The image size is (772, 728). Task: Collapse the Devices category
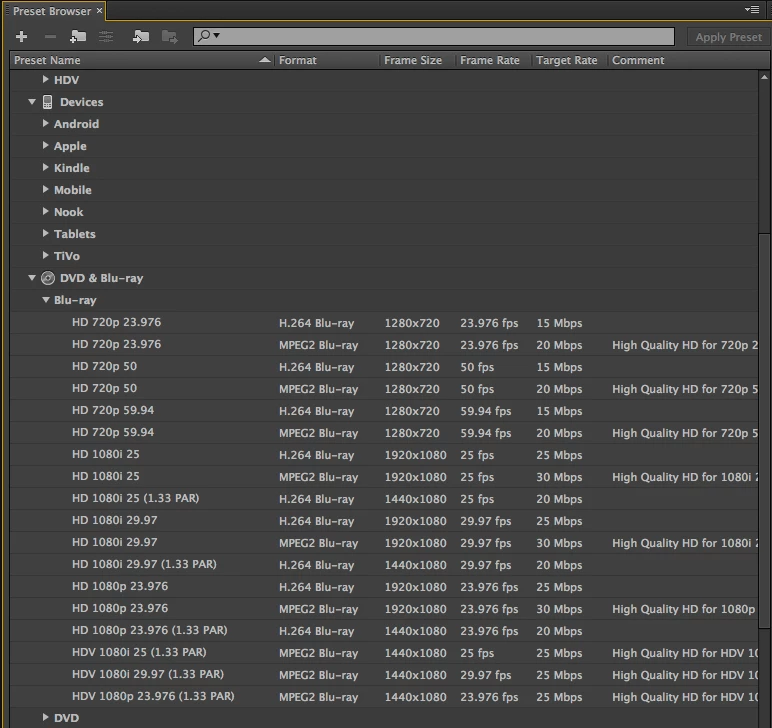point(32,101)
